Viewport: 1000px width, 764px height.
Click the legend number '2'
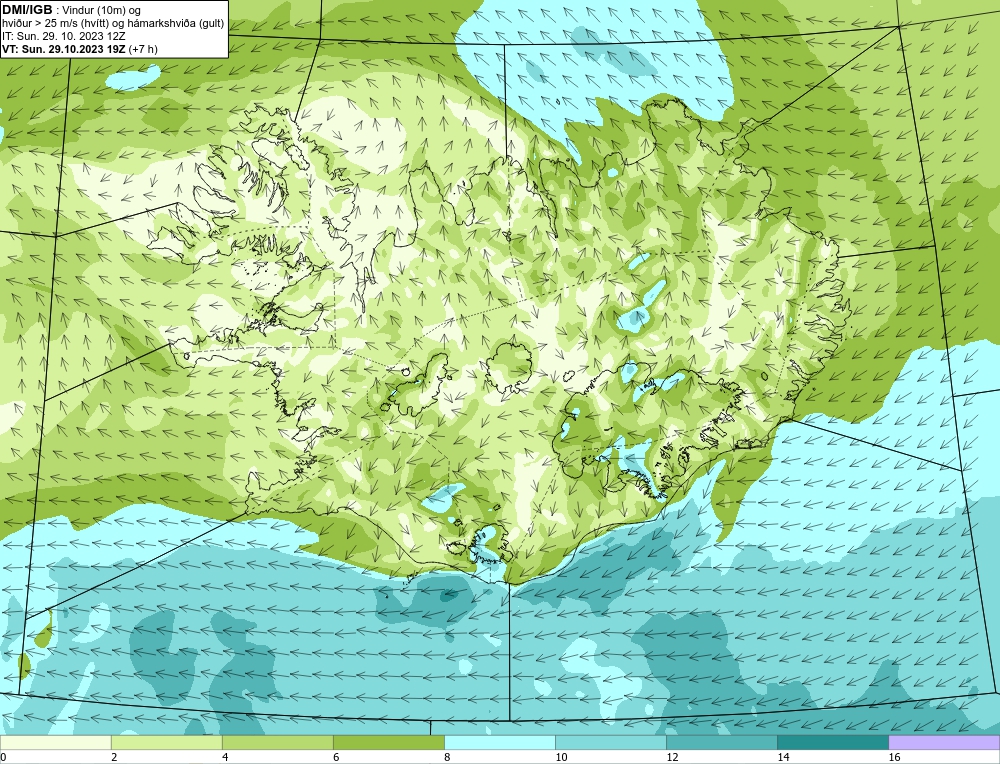pos(114,757)
